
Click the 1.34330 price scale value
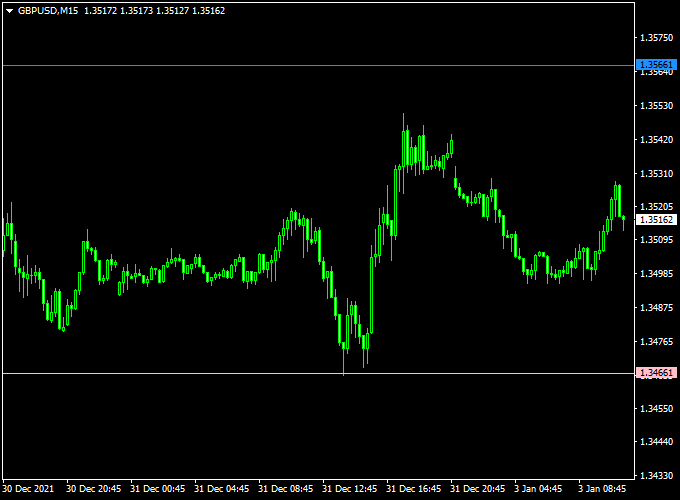(656, 475)
